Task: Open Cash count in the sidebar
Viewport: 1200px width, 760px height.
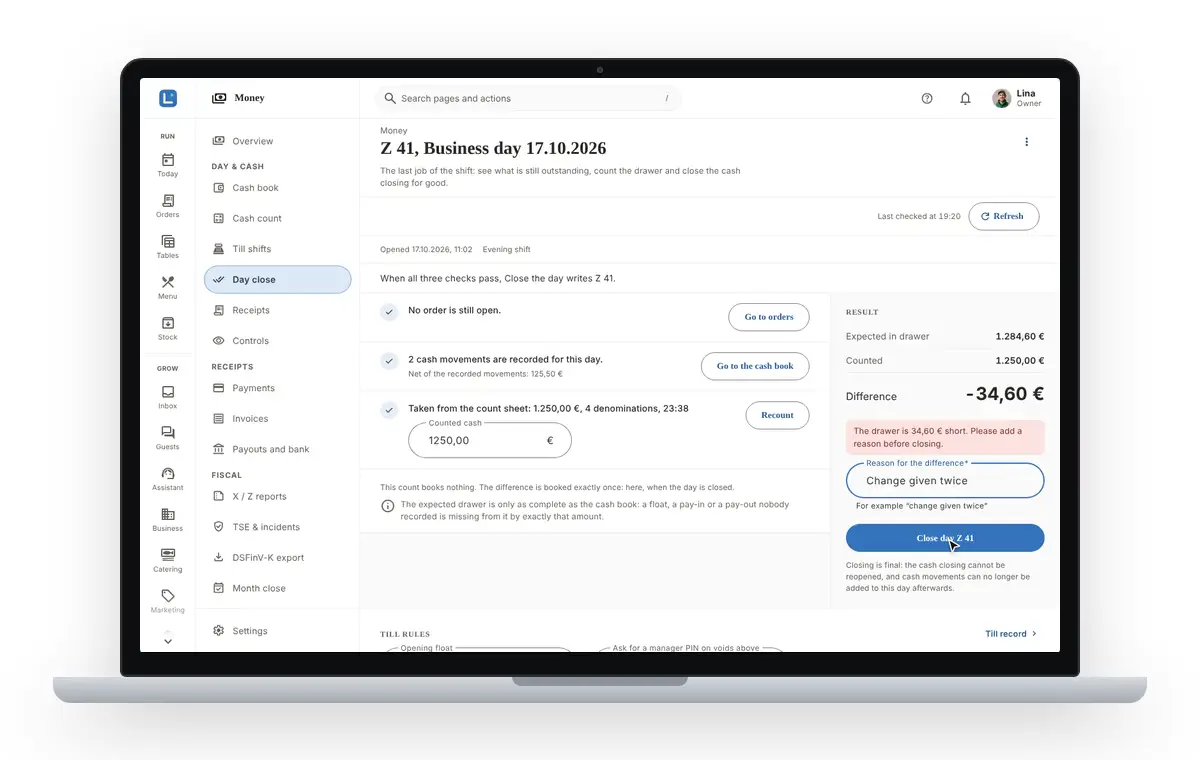Action: pyautogui.click(x=278, y=218)
